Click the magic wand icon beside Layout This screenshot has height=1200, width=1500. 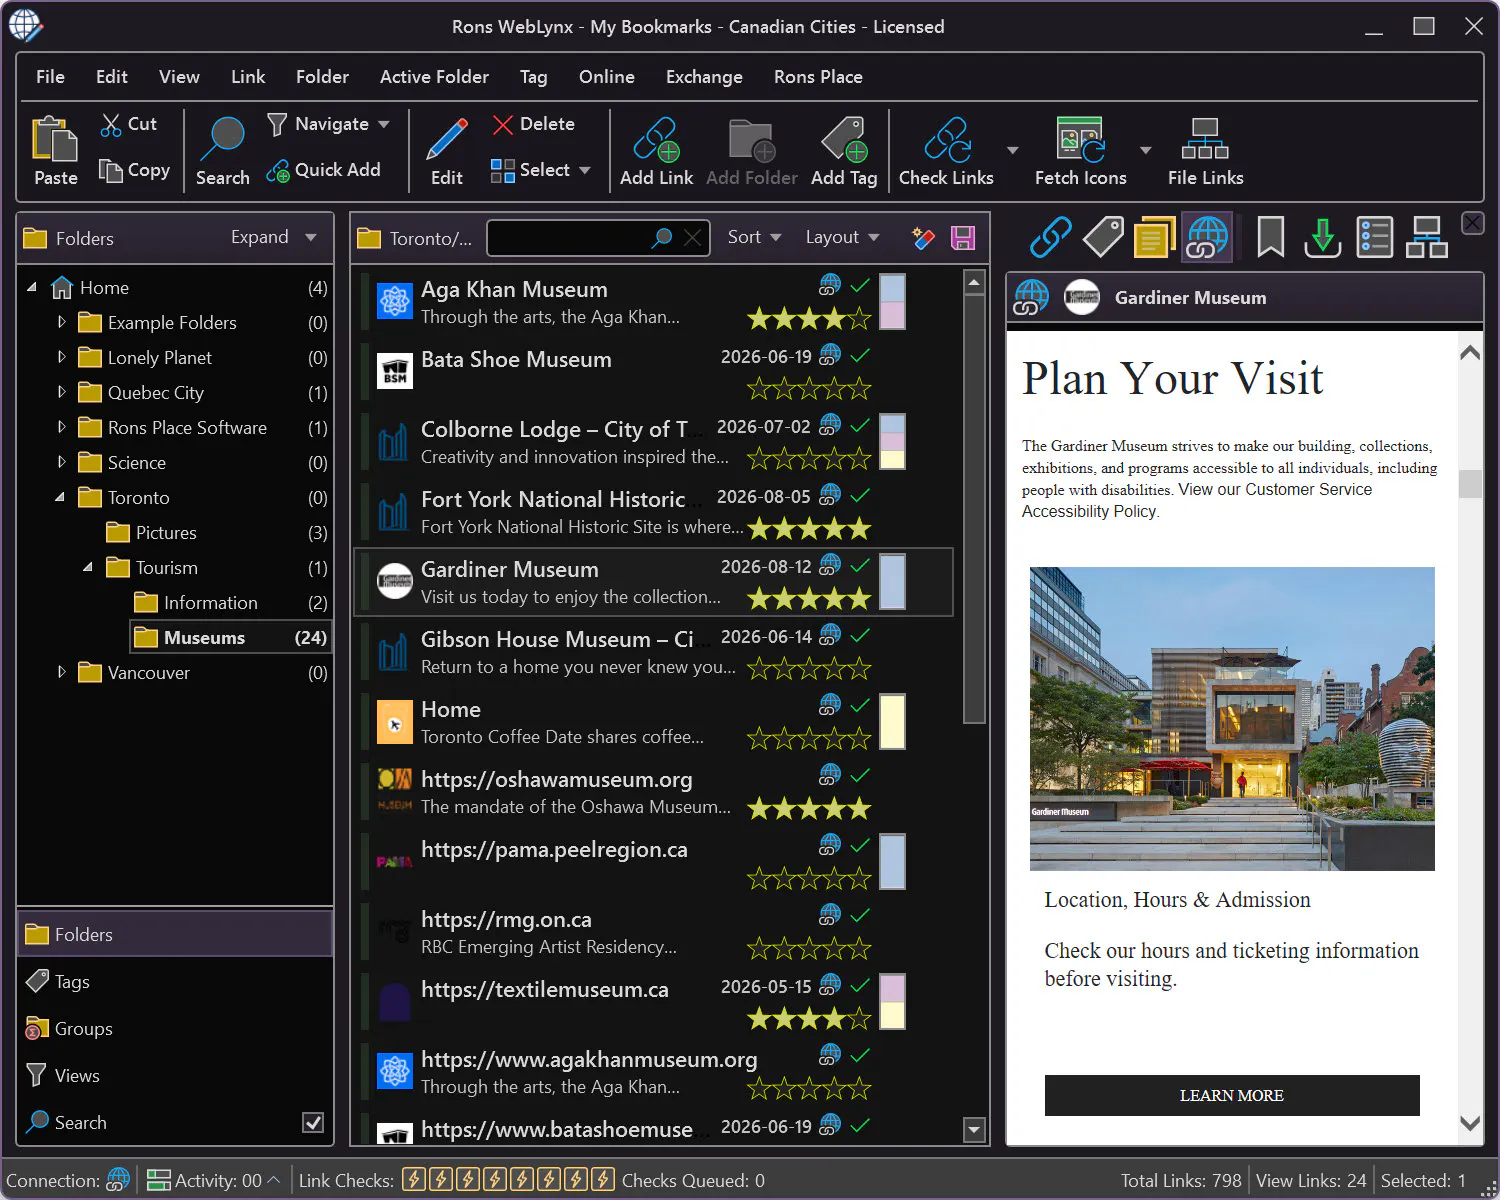pos(923,238)
